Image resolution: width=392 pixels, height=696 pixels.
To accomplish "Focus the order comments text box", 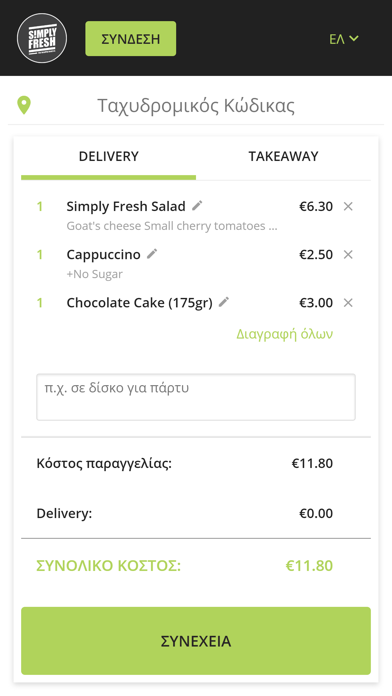I will 196,397.
